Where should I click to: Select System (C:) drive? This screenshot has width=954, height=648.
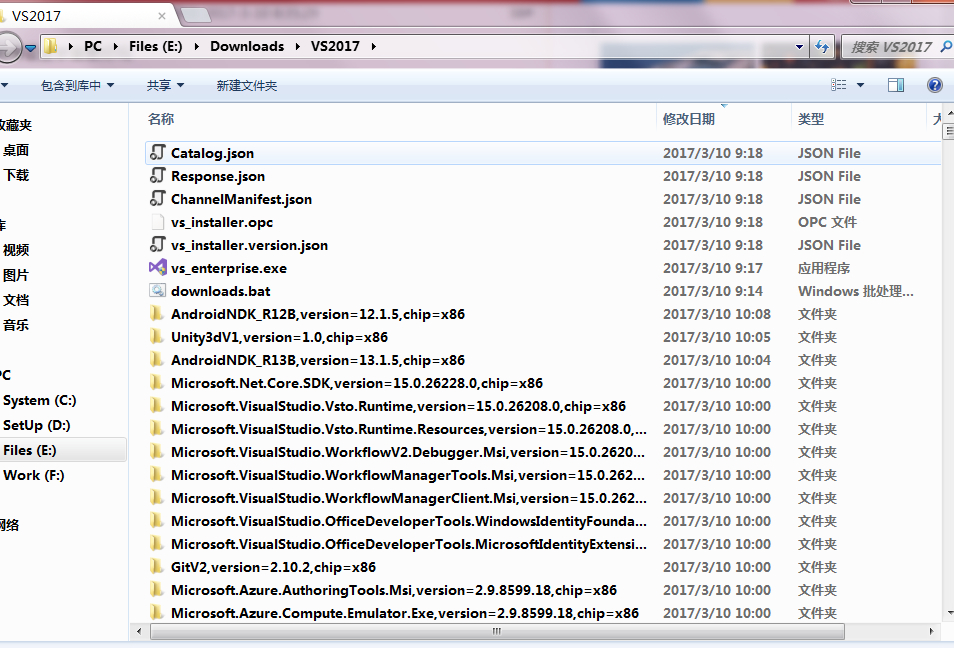pyautogui.click(x=40, y=400)
